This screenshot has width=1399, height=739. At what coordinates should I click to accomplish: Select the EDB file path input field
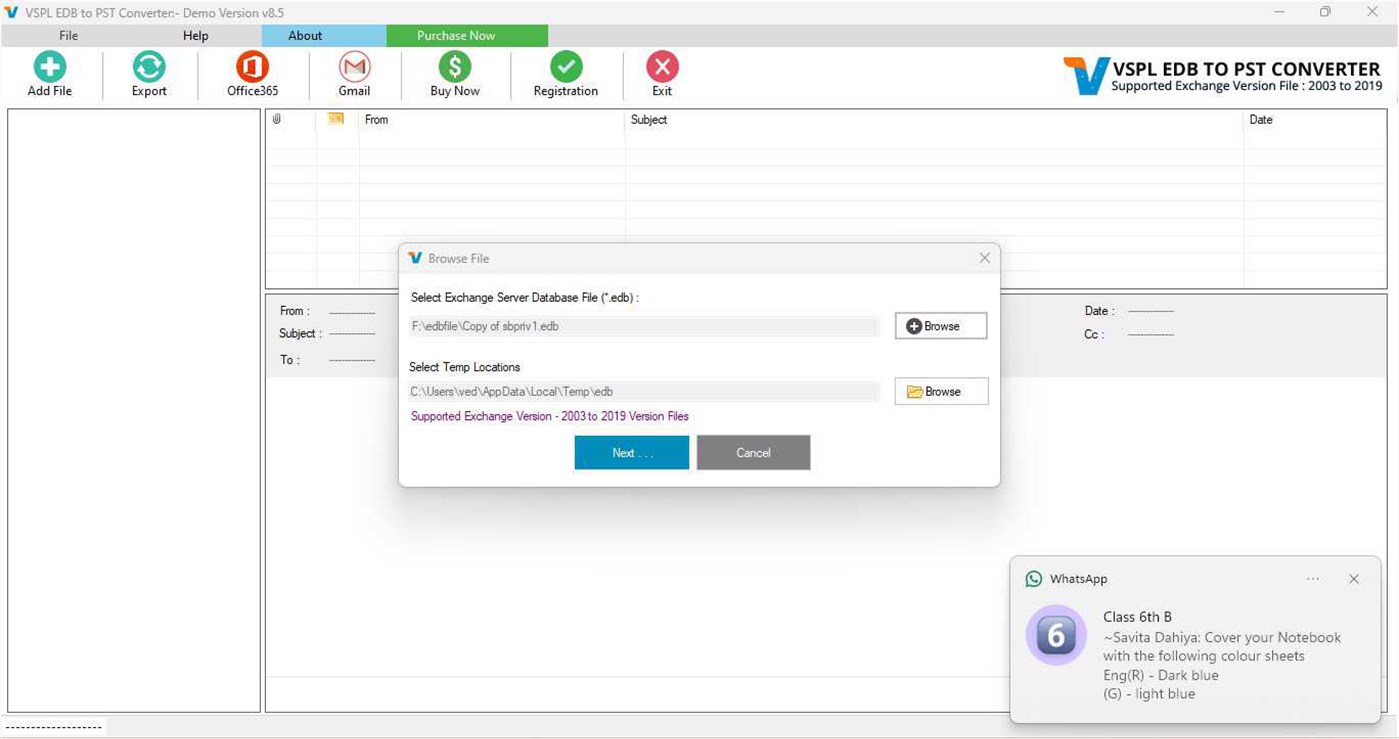[644, 326]
